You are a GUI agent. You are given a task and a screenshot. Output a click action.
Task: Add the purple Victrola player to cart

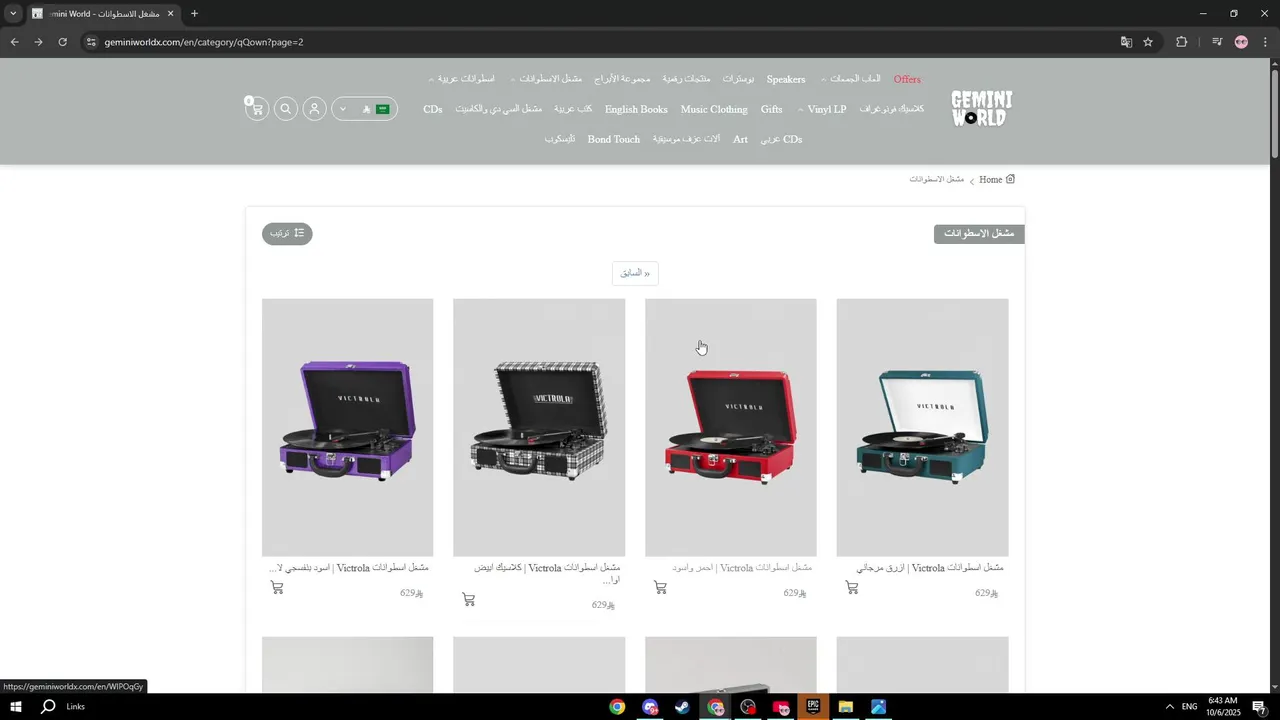(x=277, y=588)
